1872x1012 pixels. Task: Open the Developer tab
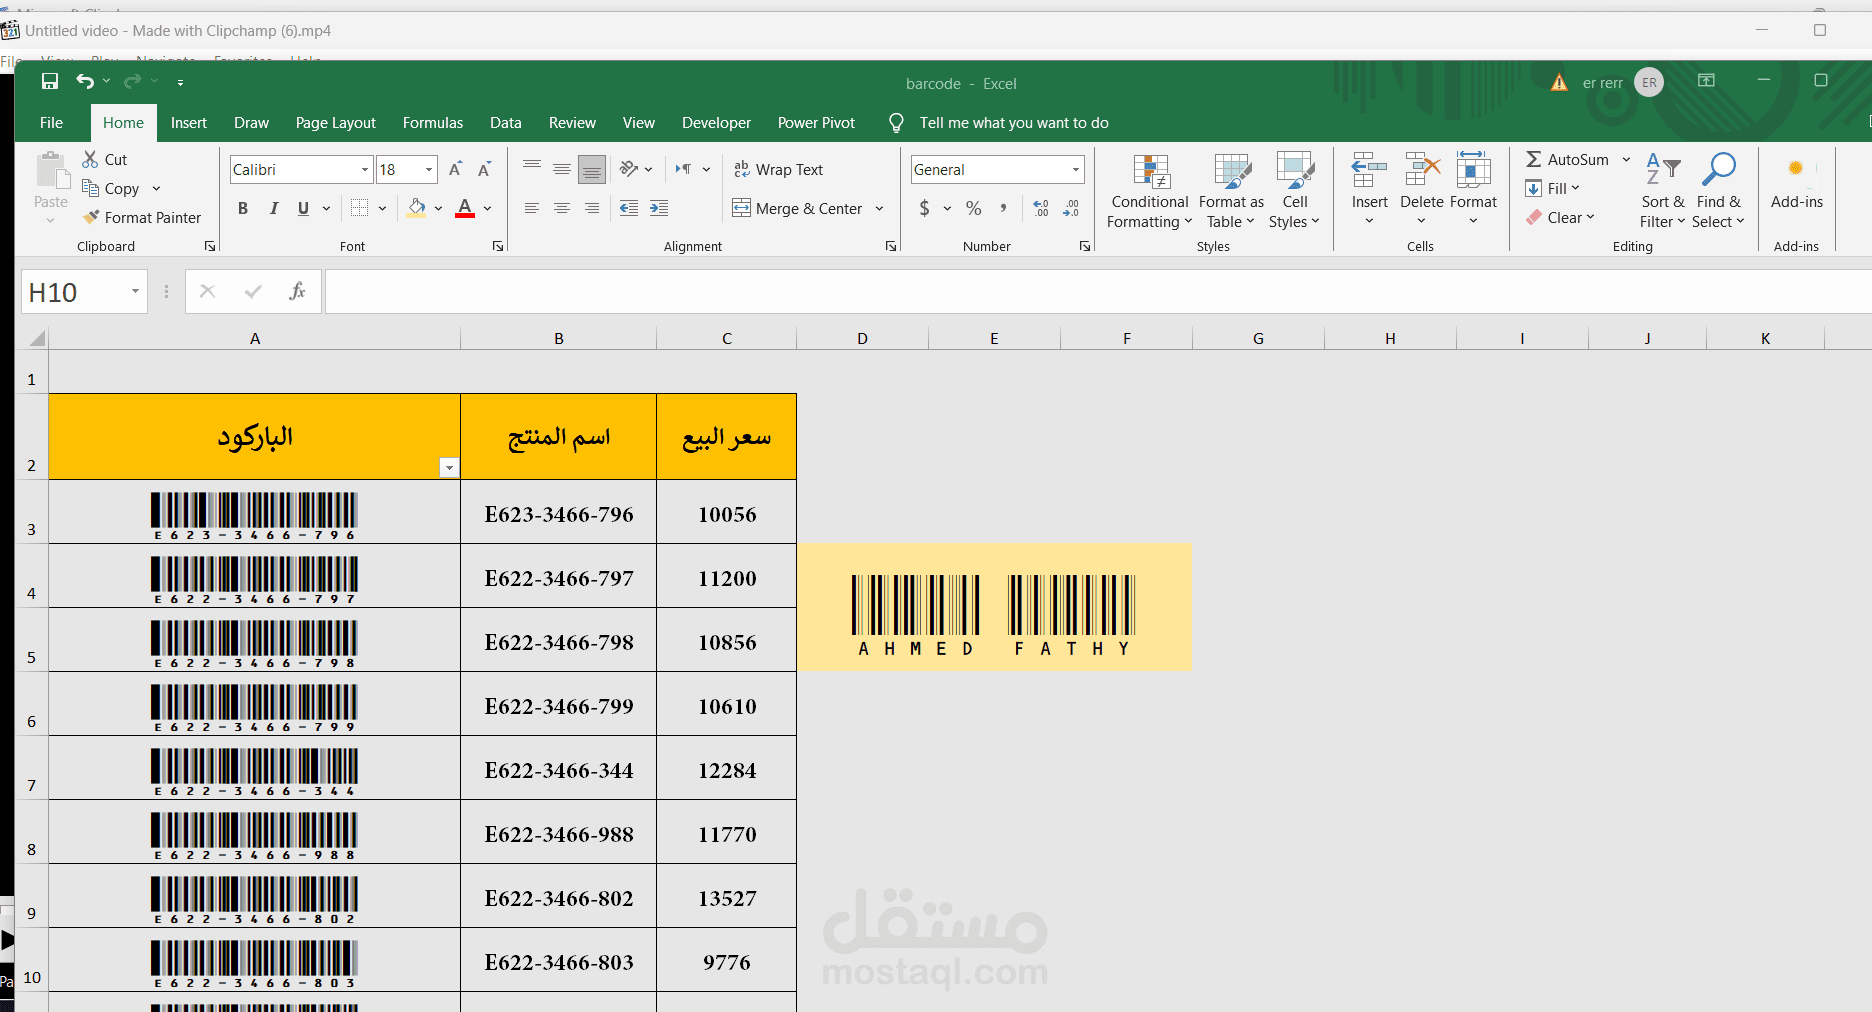pos(716,122)
